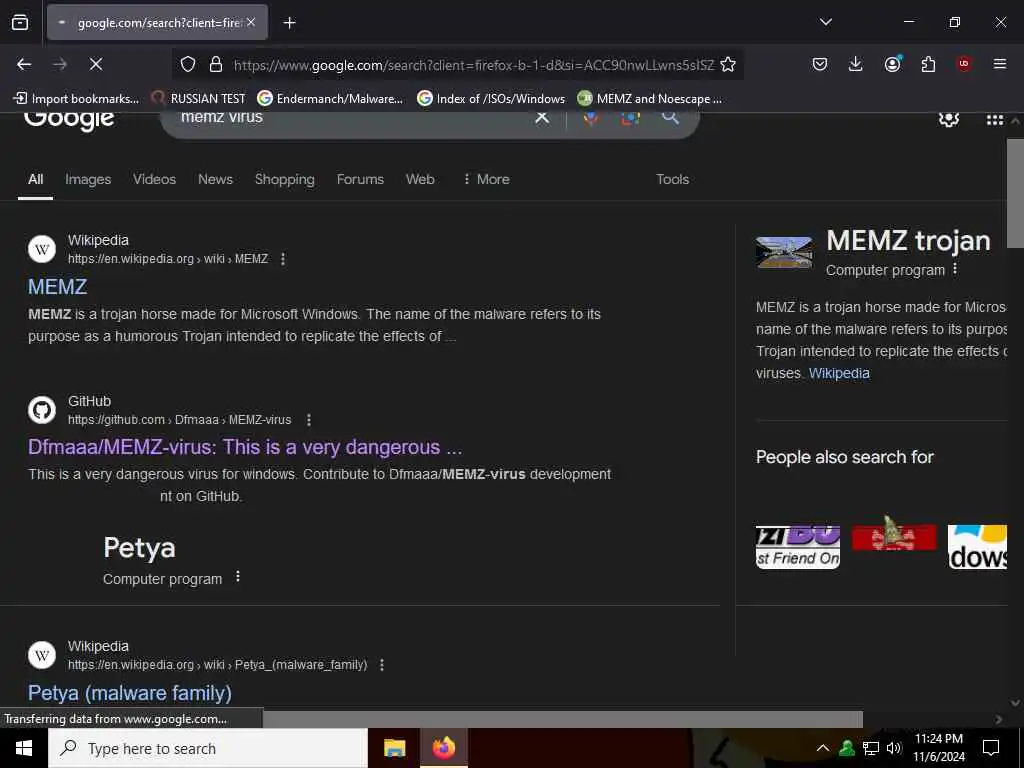Image resolution: width=1024 pixels, height=768 pixels.
Task: Click taskbar Type here to search
Action: (208, 748)
